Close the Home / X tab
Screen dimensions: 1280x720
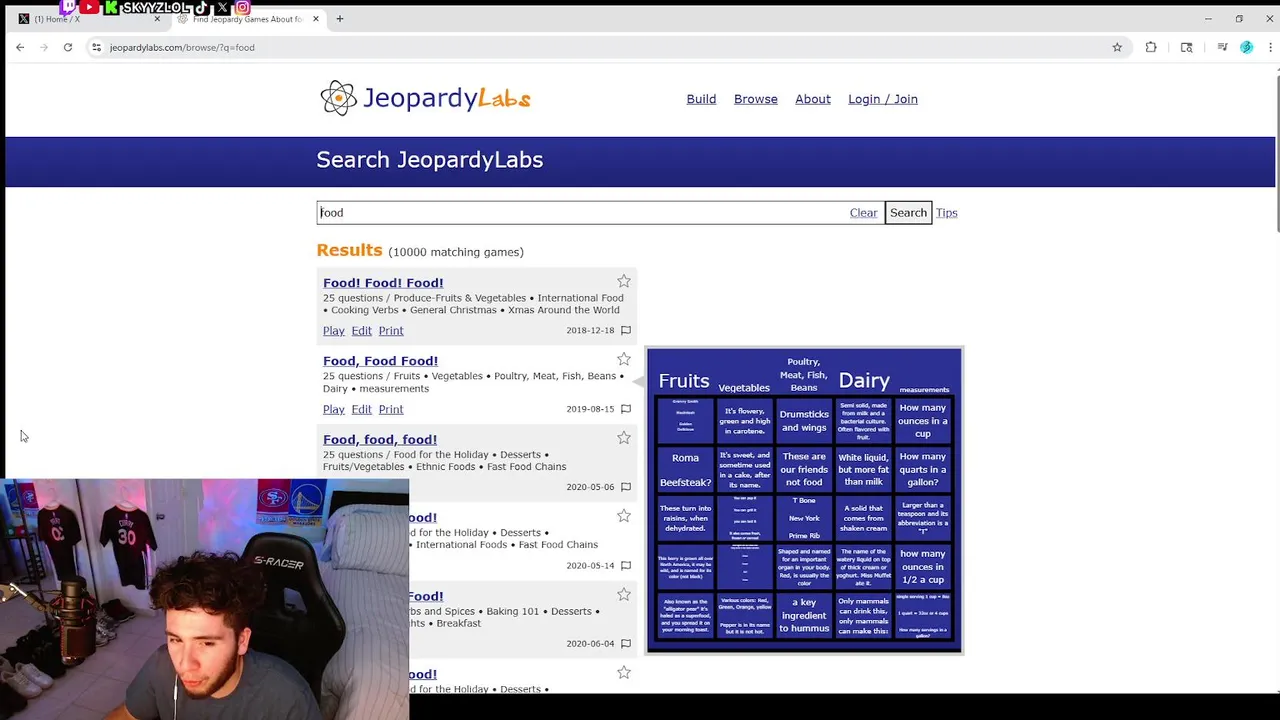157,18
